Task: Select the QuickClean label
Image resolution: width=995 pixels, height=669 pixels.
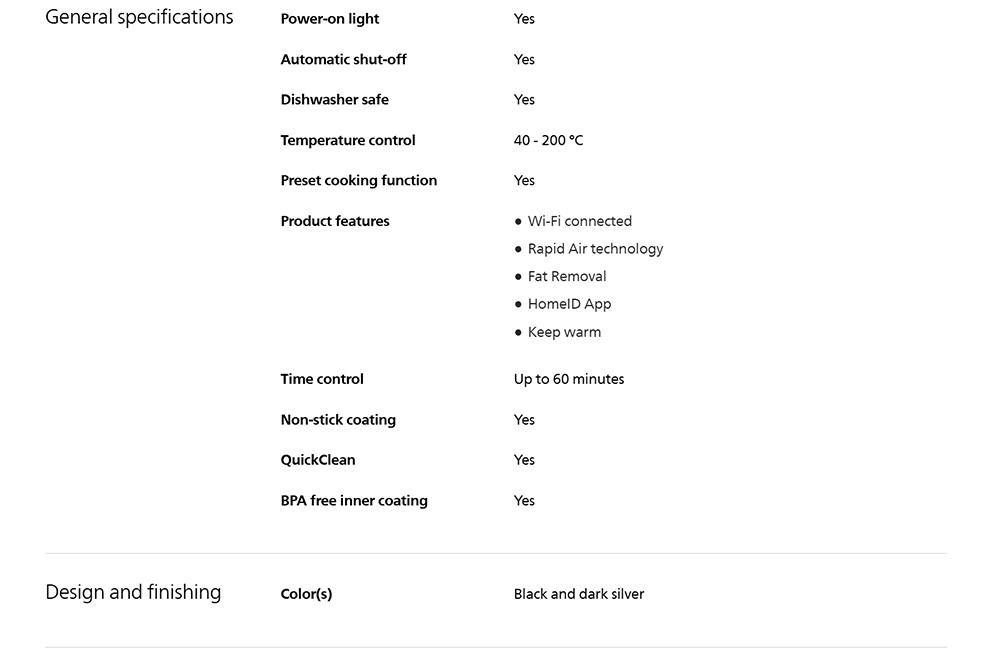Action: point(318,460)
